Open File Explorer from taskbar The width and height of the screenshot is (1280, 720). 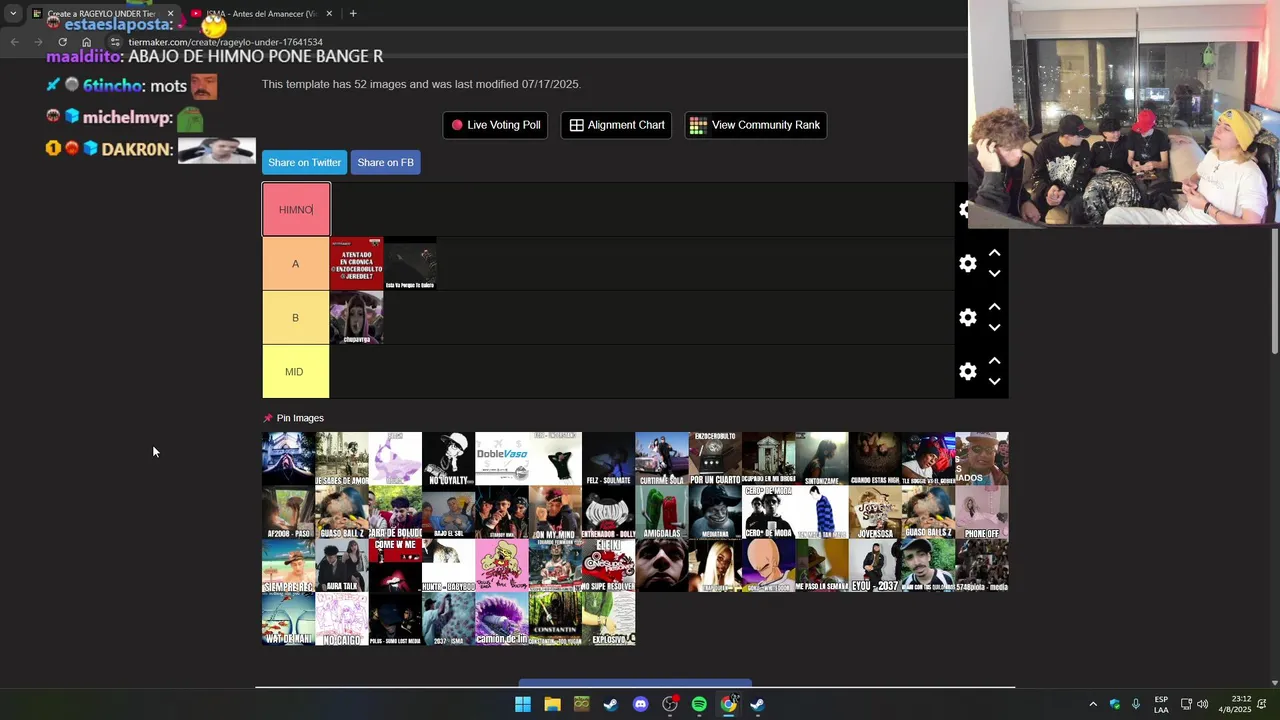pyautogui.click(x=552, y=704)
